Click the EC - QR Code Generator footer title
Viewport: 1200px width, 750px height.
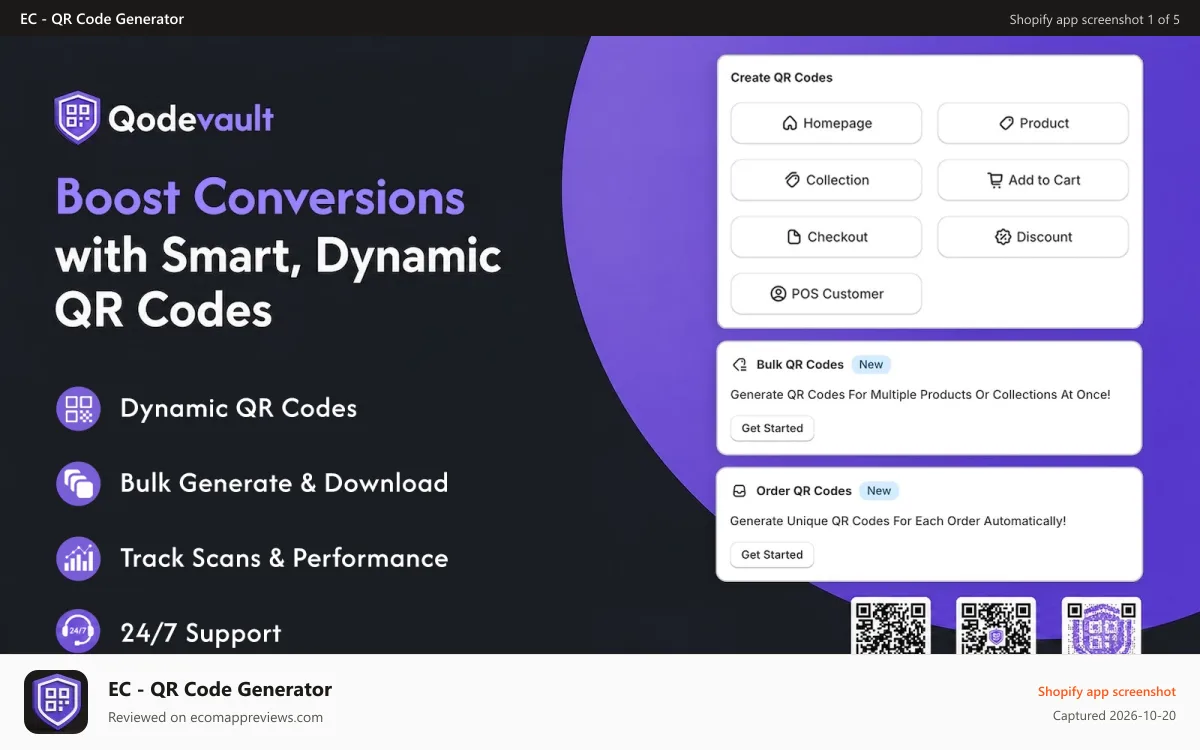(220, 689)
